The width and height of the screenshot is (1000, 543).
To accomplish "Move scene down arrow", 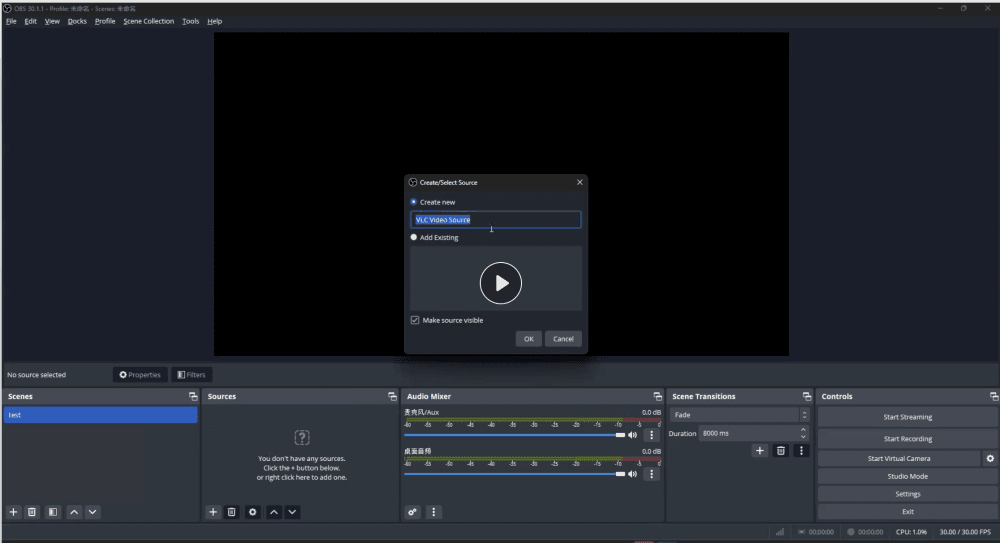I will 92,512.
